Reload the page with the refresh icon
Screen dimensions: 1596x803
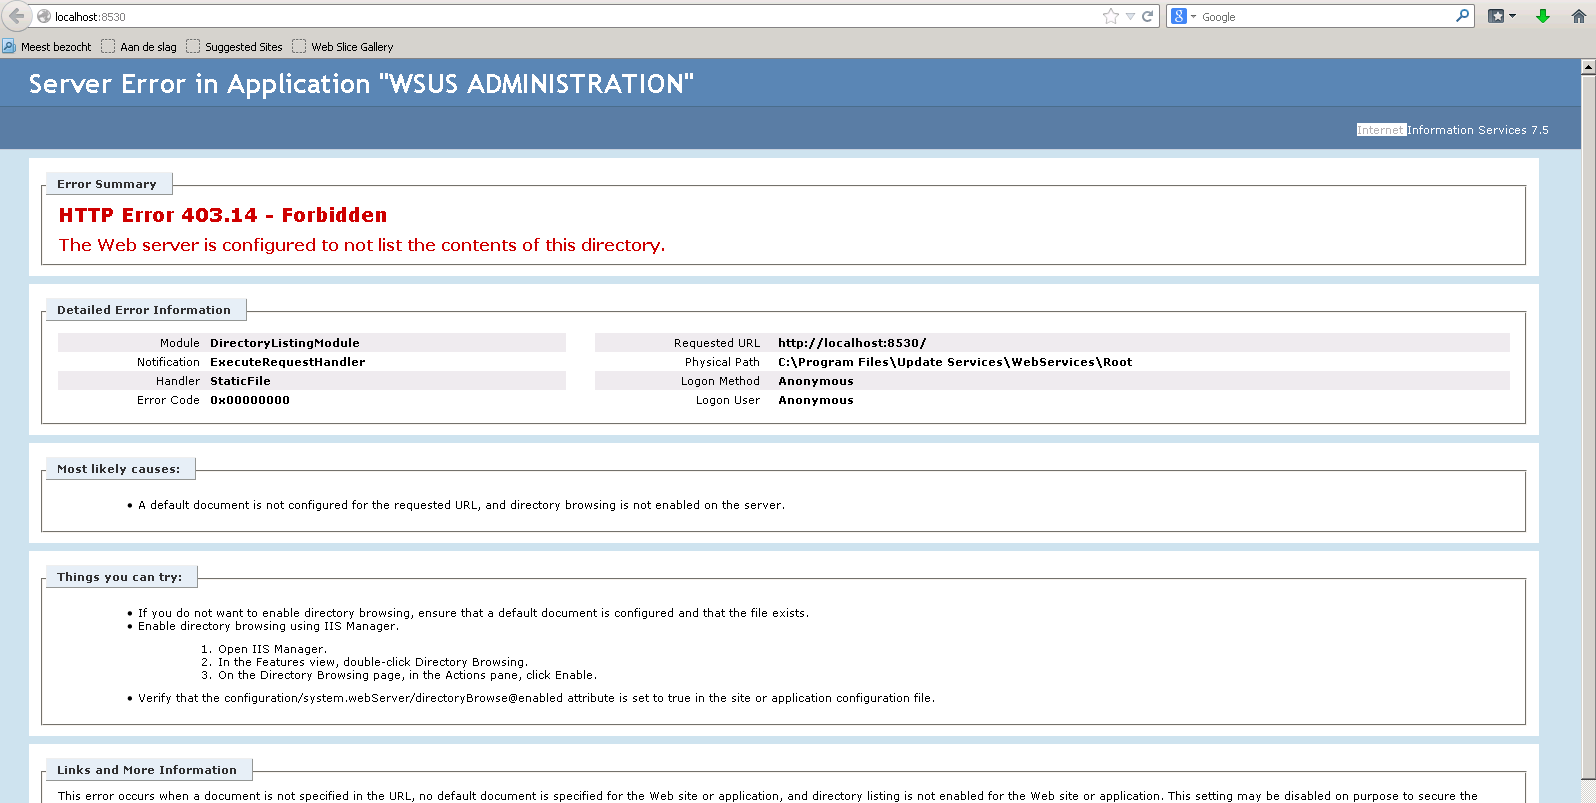pos(1147,16)
